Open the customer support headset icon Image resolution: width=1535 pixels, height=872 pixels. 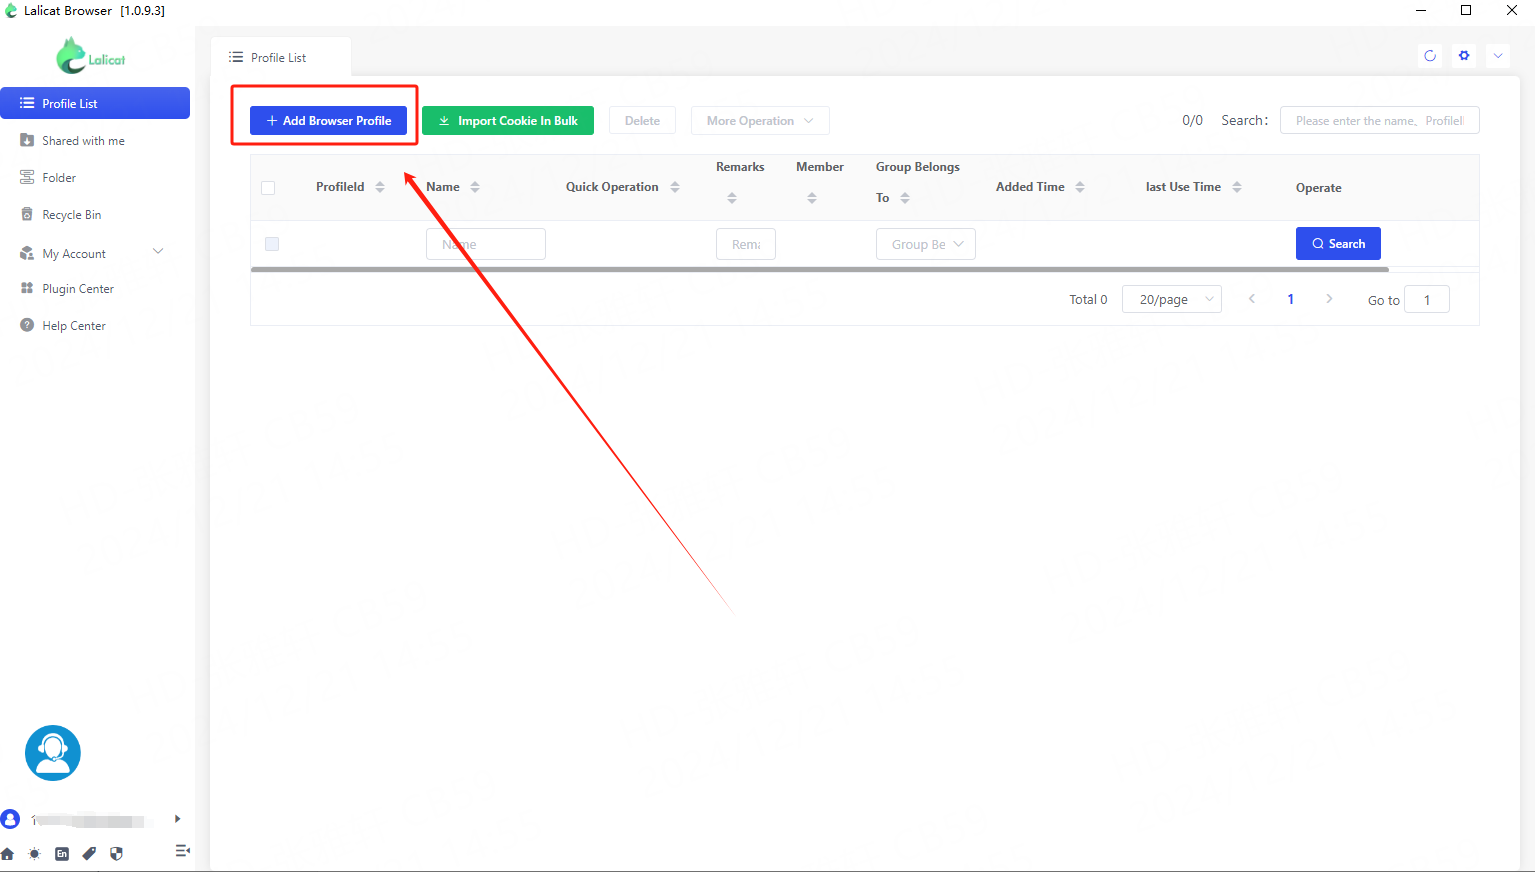pos(52,752)
